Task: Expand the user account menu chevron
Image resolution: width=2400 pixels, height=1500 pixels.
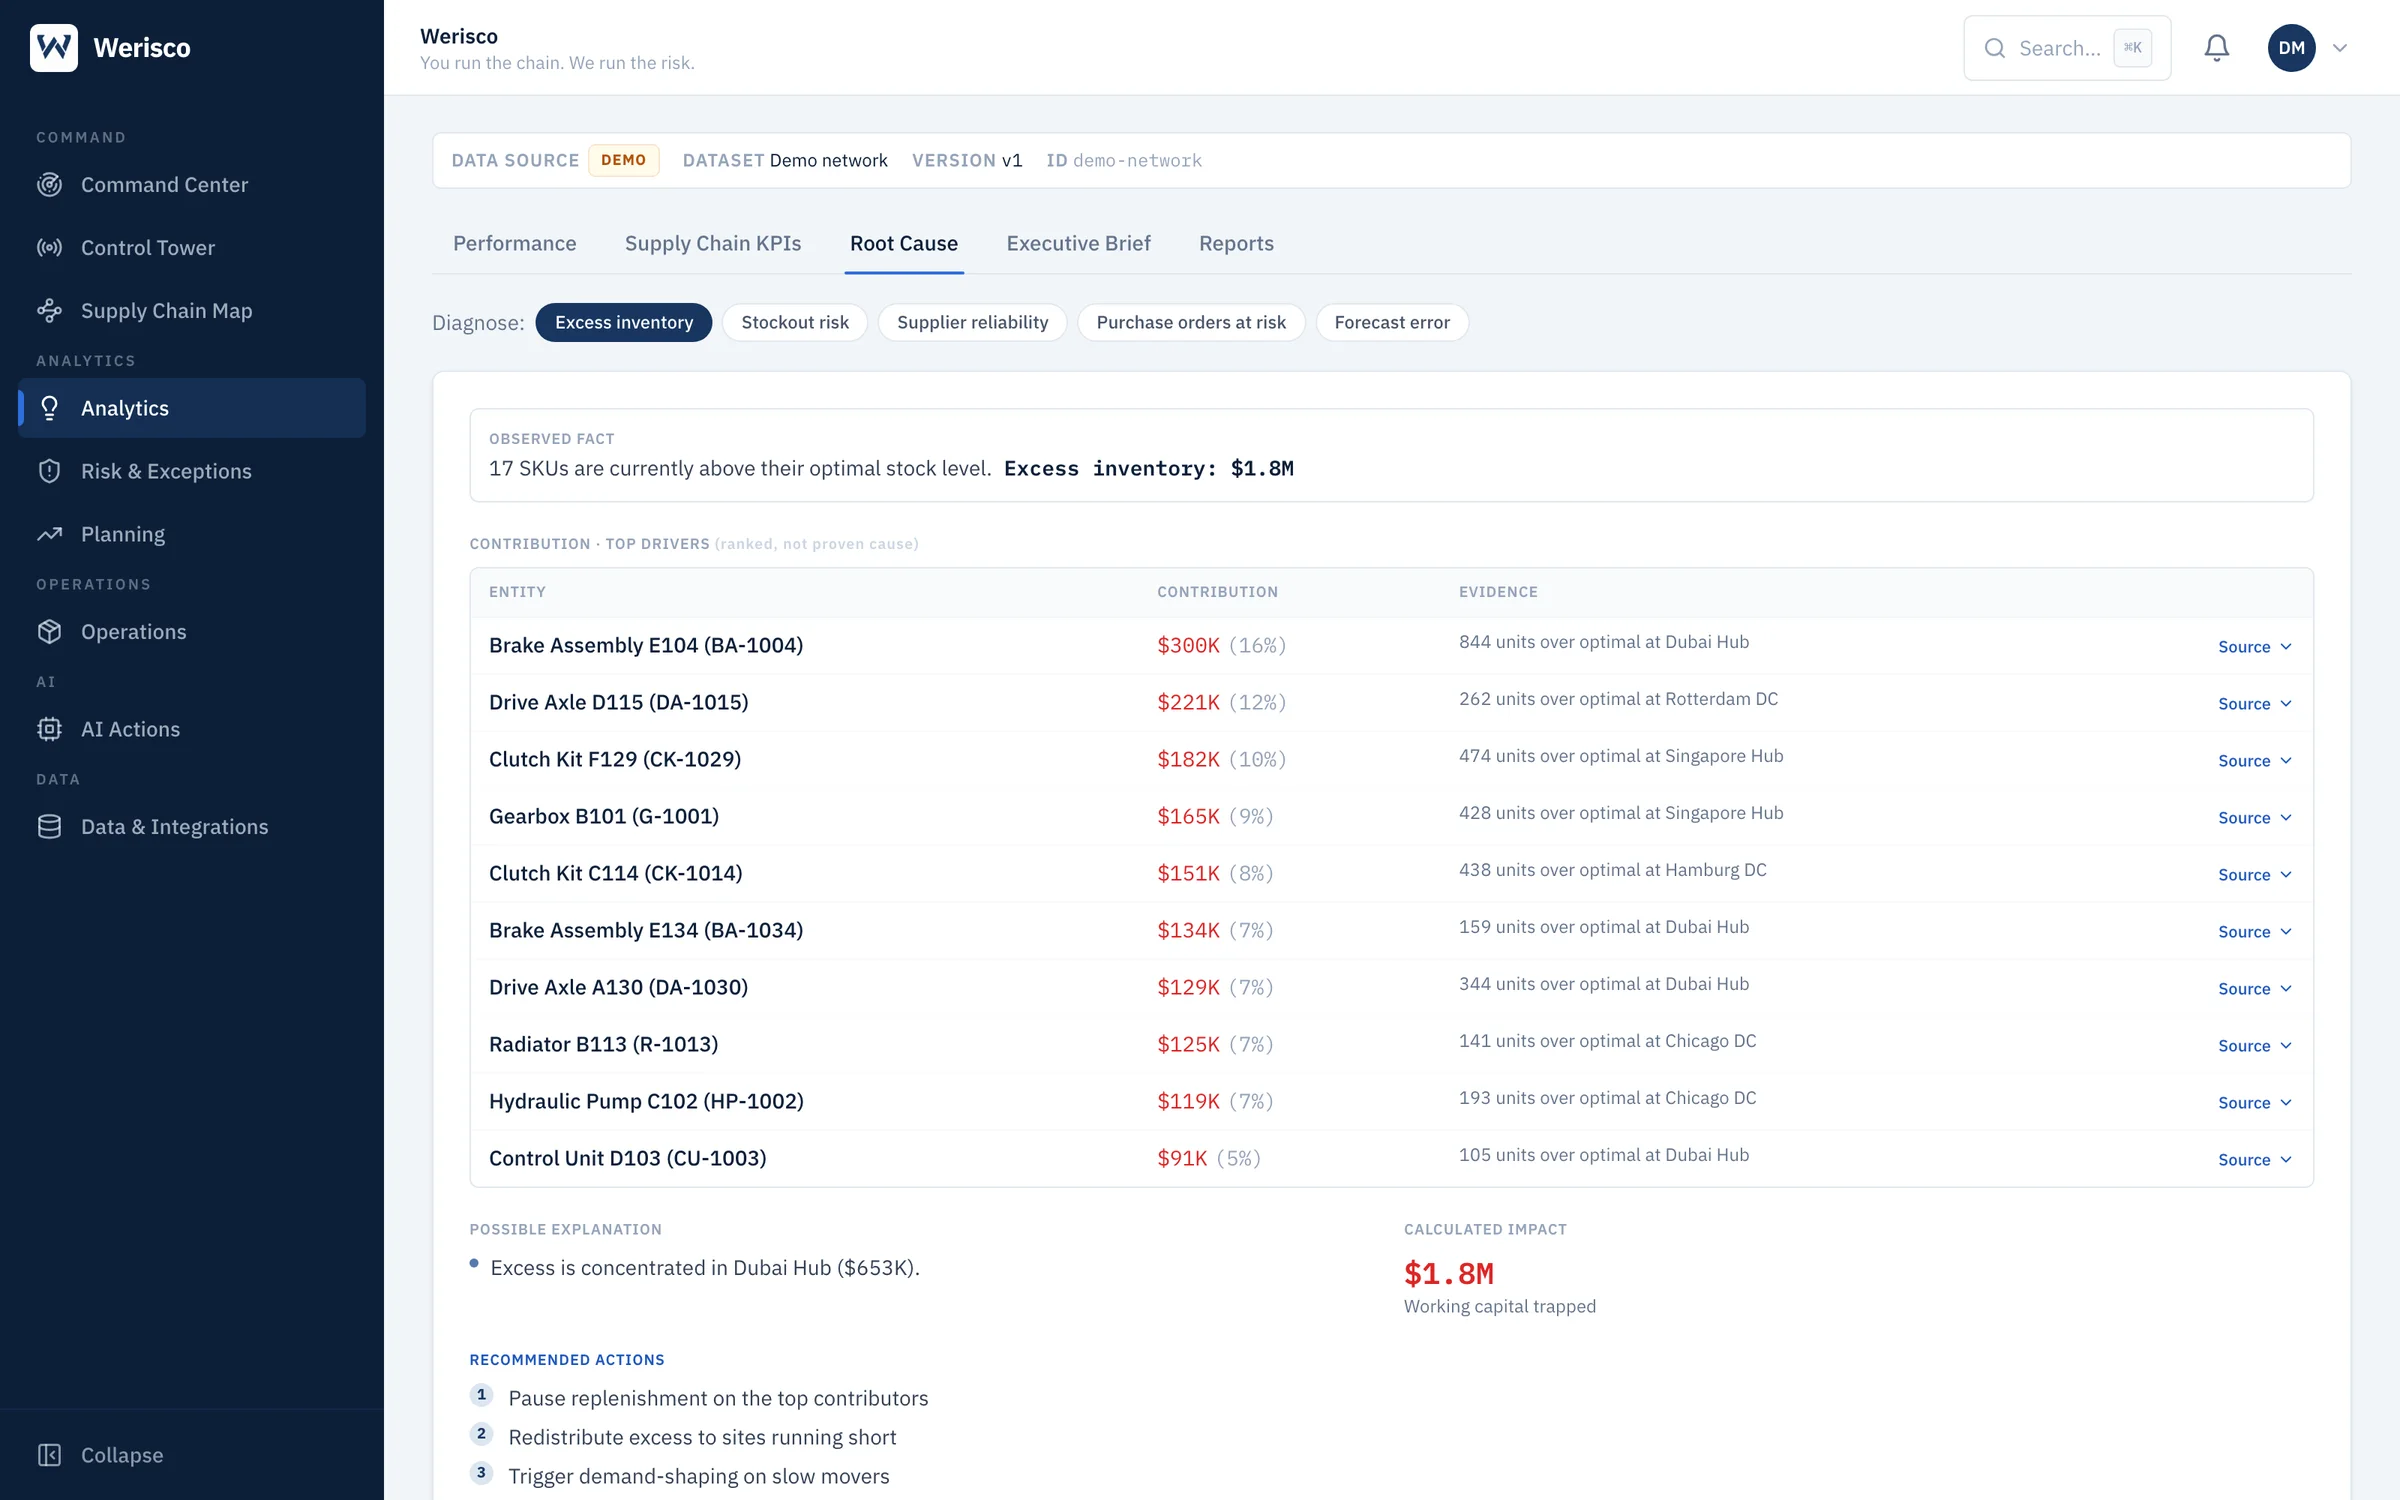Action: click(x=2340, y=48)
